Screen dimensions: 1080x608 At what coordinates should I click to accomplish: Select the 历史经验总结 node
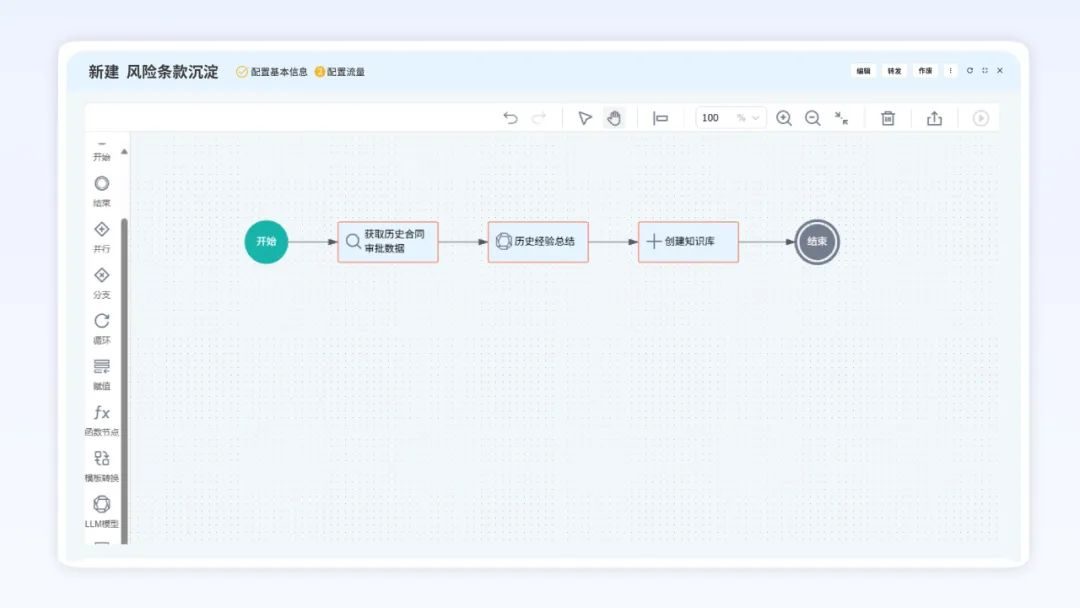538,242
